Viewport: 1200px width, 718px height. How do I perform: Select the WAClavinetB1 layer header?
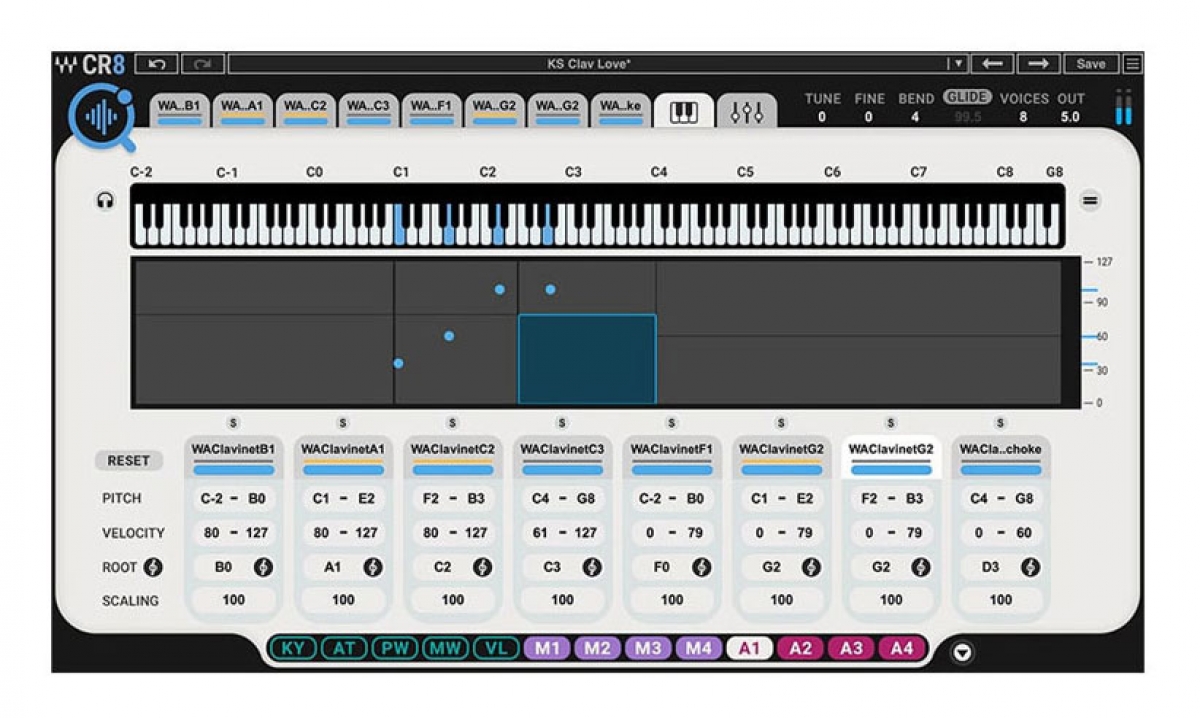(x=233, y=457)
